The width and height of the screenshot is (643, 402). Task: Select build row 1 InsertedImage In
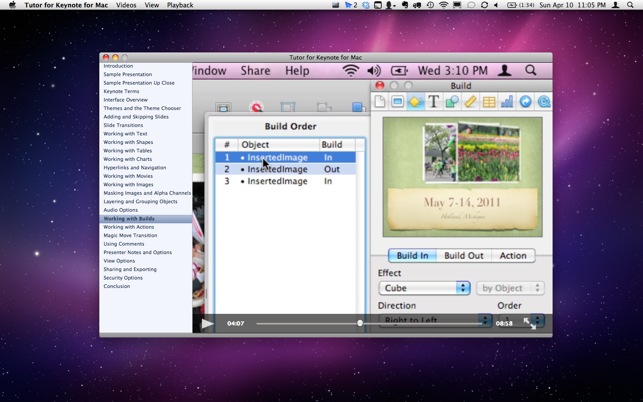[285, 157]
